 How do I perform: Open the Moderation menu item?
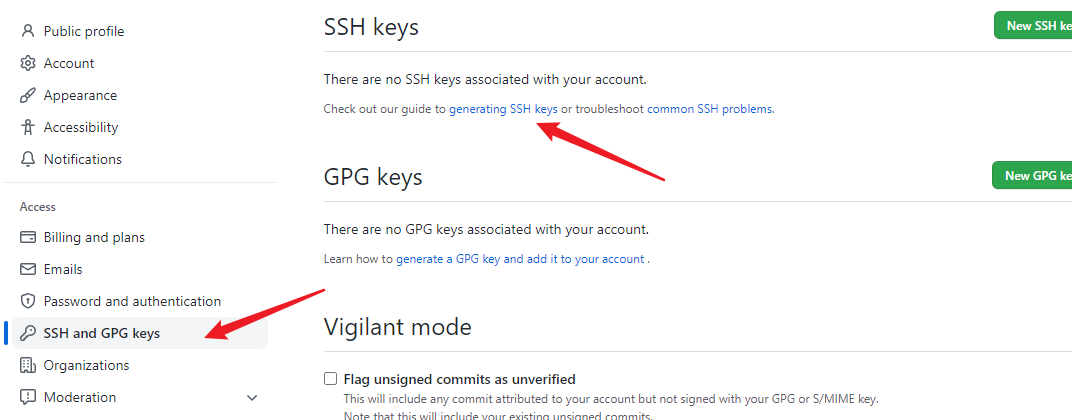(80, 397)
